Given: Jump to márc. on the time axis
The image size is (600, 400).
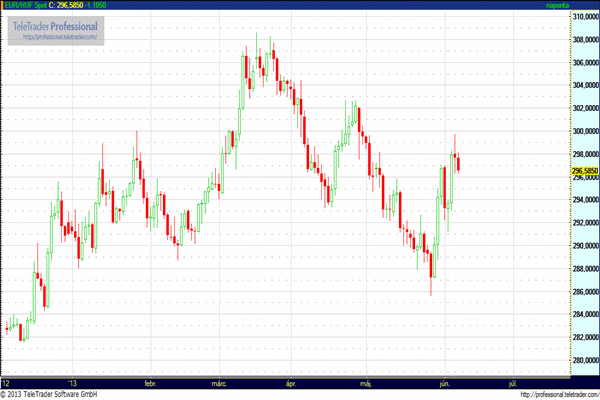Looking at the screenshot, I should pyautogui.click(x=219, y=382).
